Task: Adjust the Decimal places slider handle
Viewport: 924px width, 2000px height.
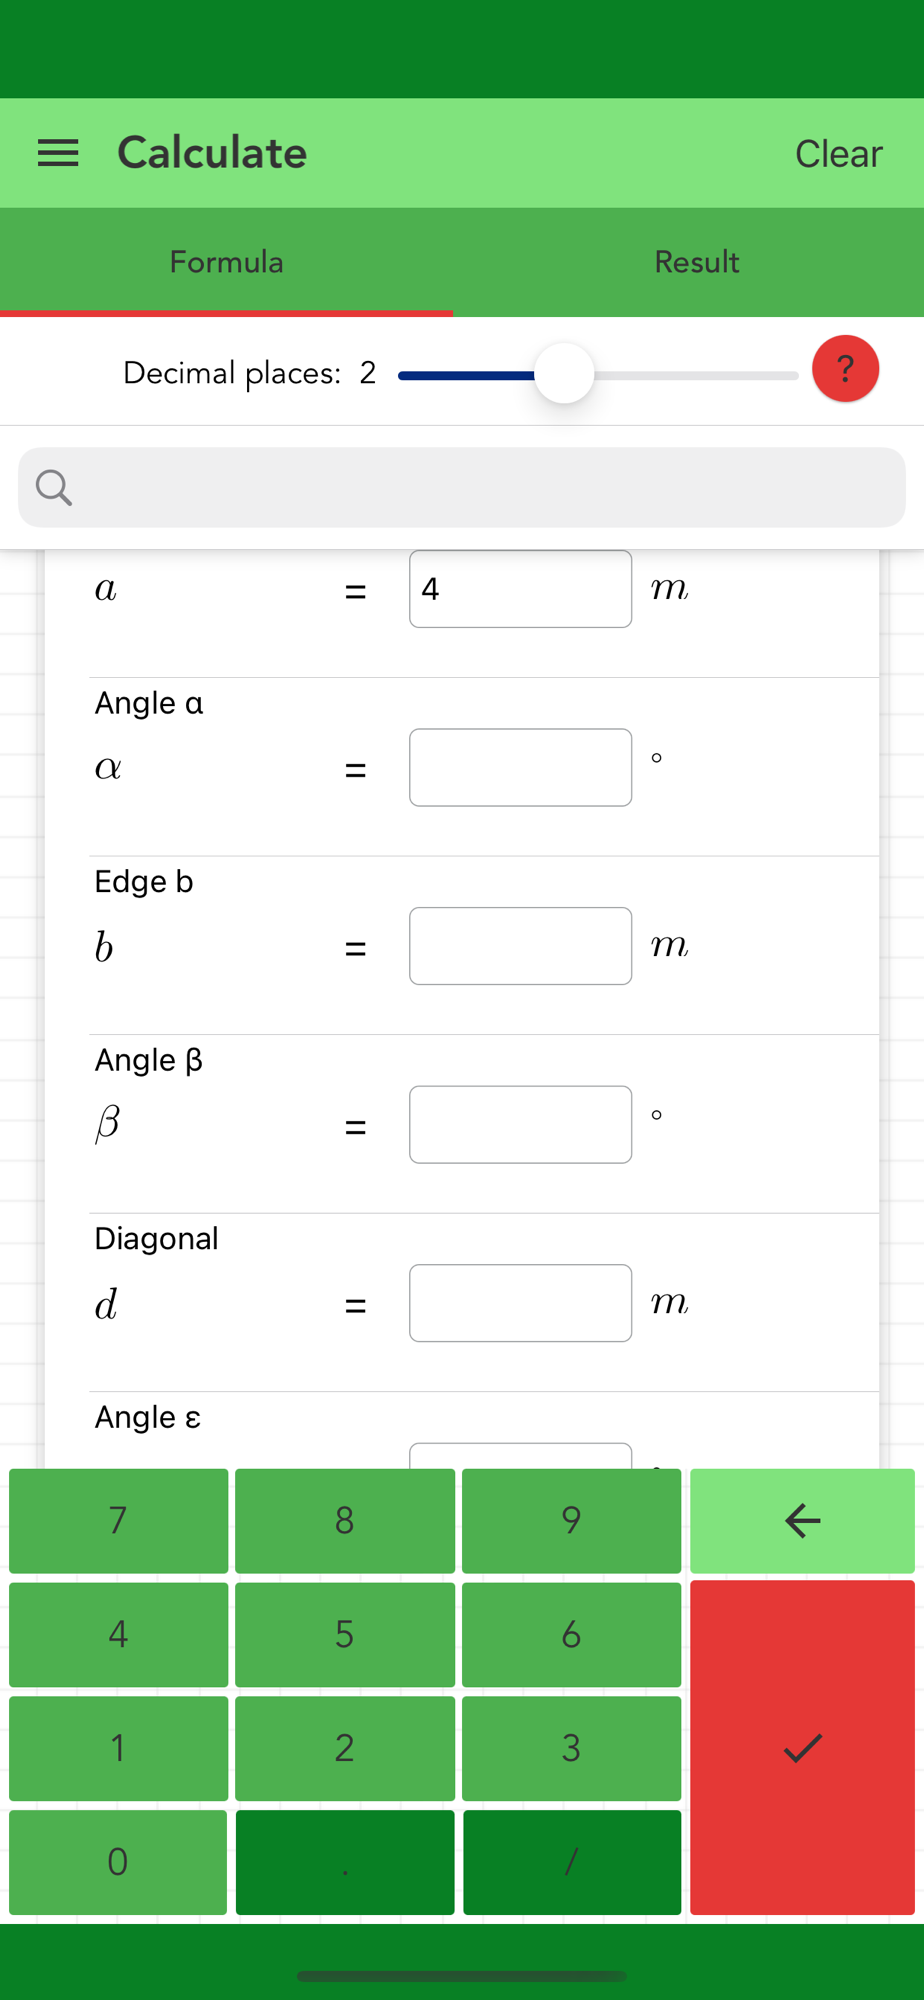Action: click(x=564, y=373)
